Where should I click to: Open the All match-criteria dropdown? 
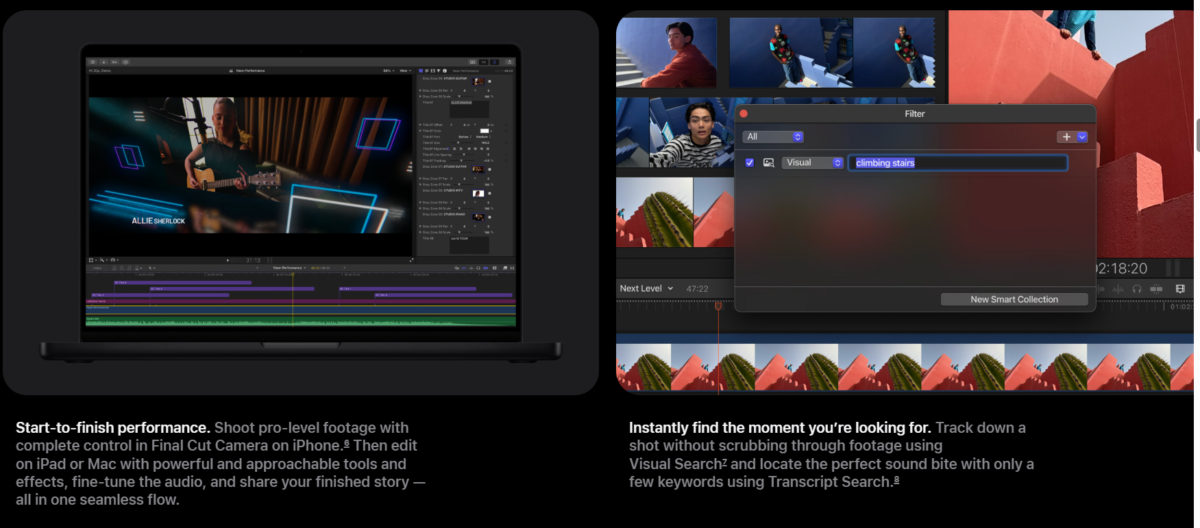click(772, 137)
